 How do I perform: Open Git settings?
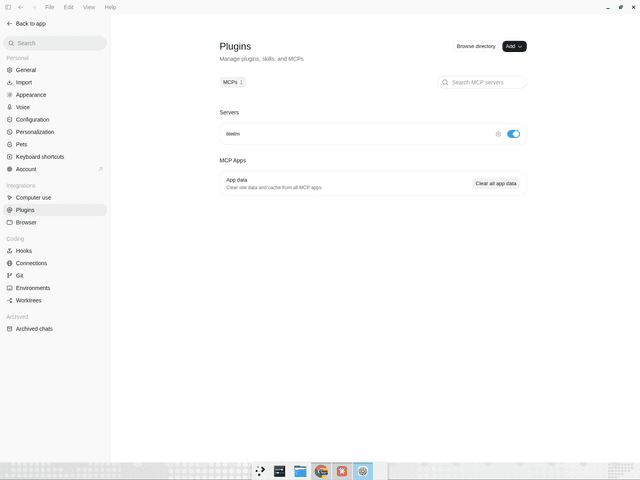pos(55,276)
